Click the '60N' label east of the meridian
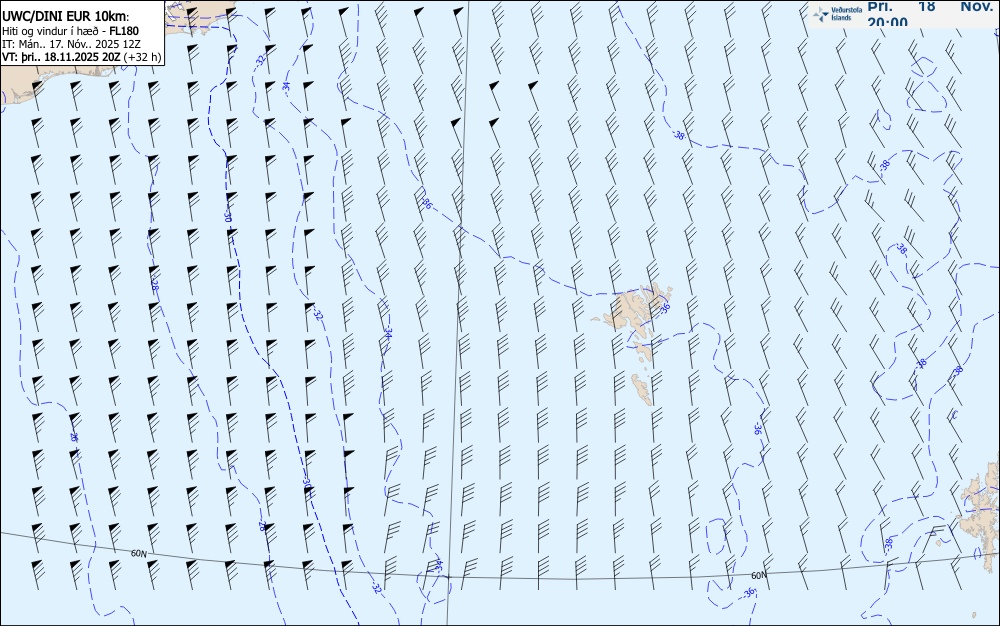 click(x=758, y=576)
